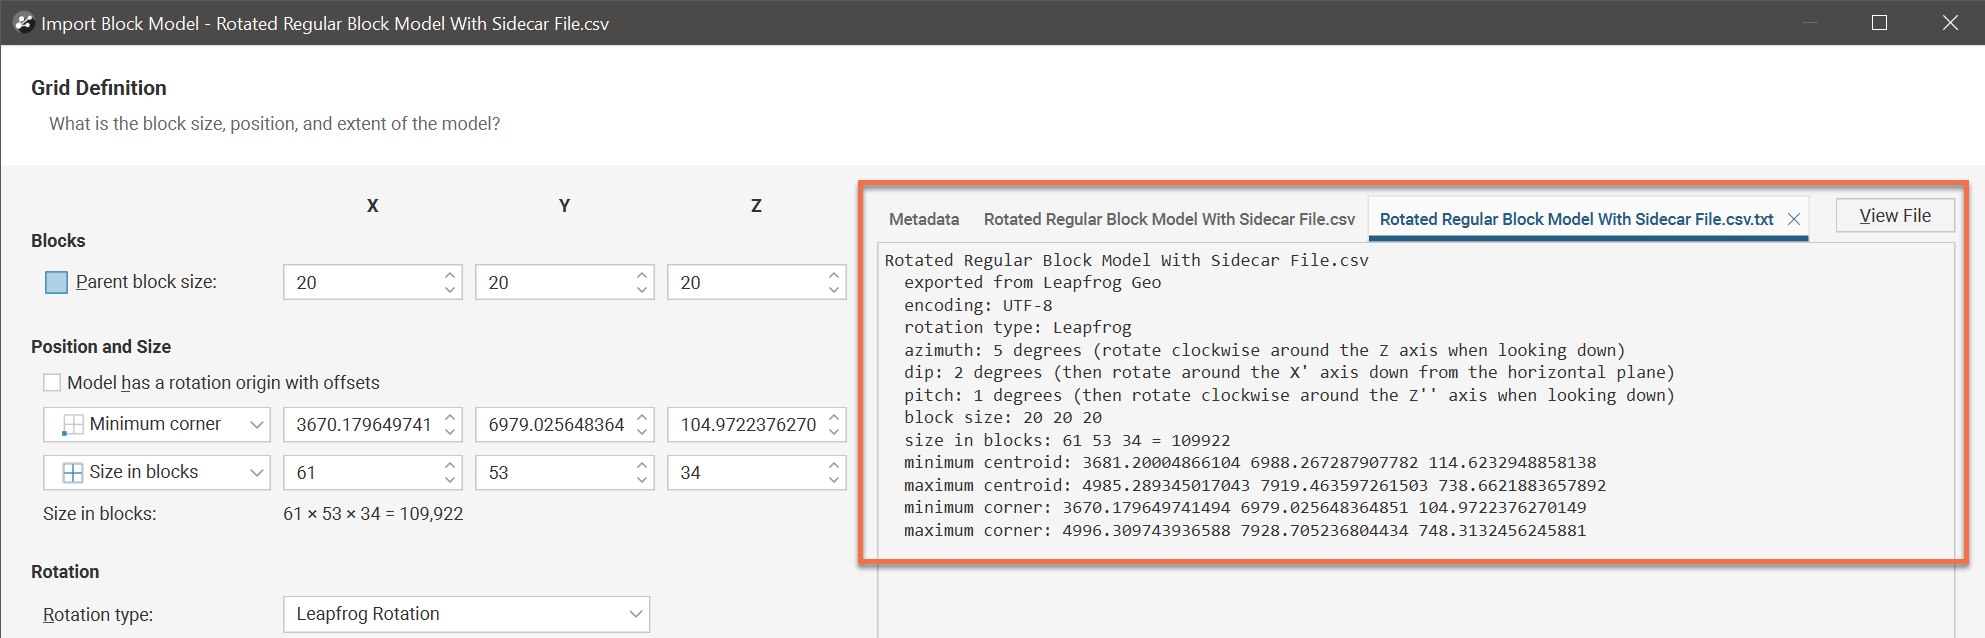This screenshot has width=1985, height=638.
Task: Expand the Size in blocks dropdown
Action: click(256, 473)
